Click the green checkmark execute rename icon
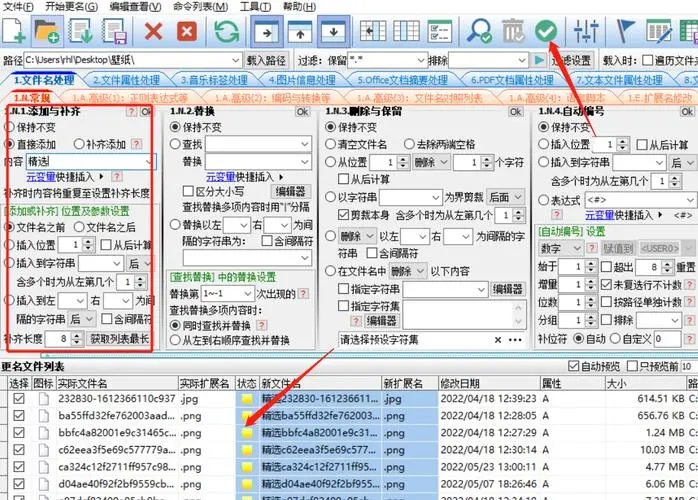The height and width of the screenshot is (500, 698). (546, 31)
